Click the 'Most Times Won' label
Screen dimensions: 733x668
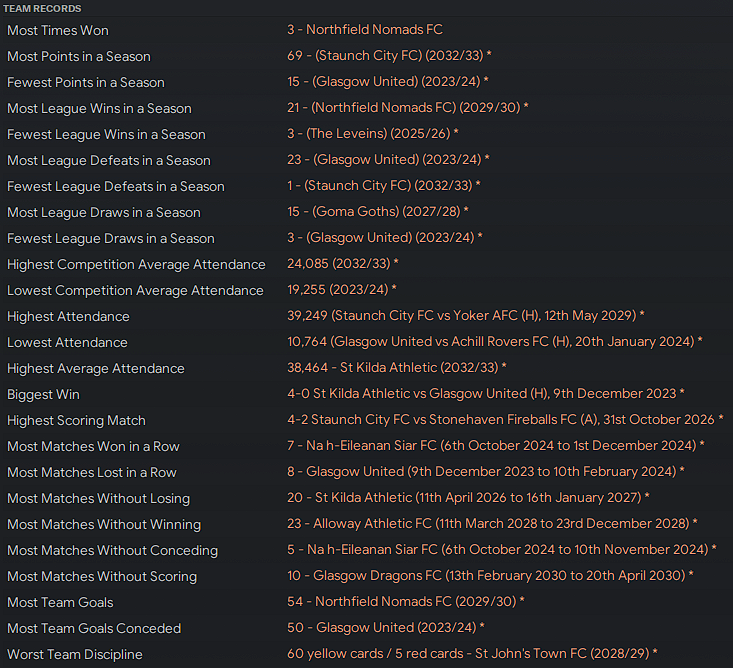58,31
